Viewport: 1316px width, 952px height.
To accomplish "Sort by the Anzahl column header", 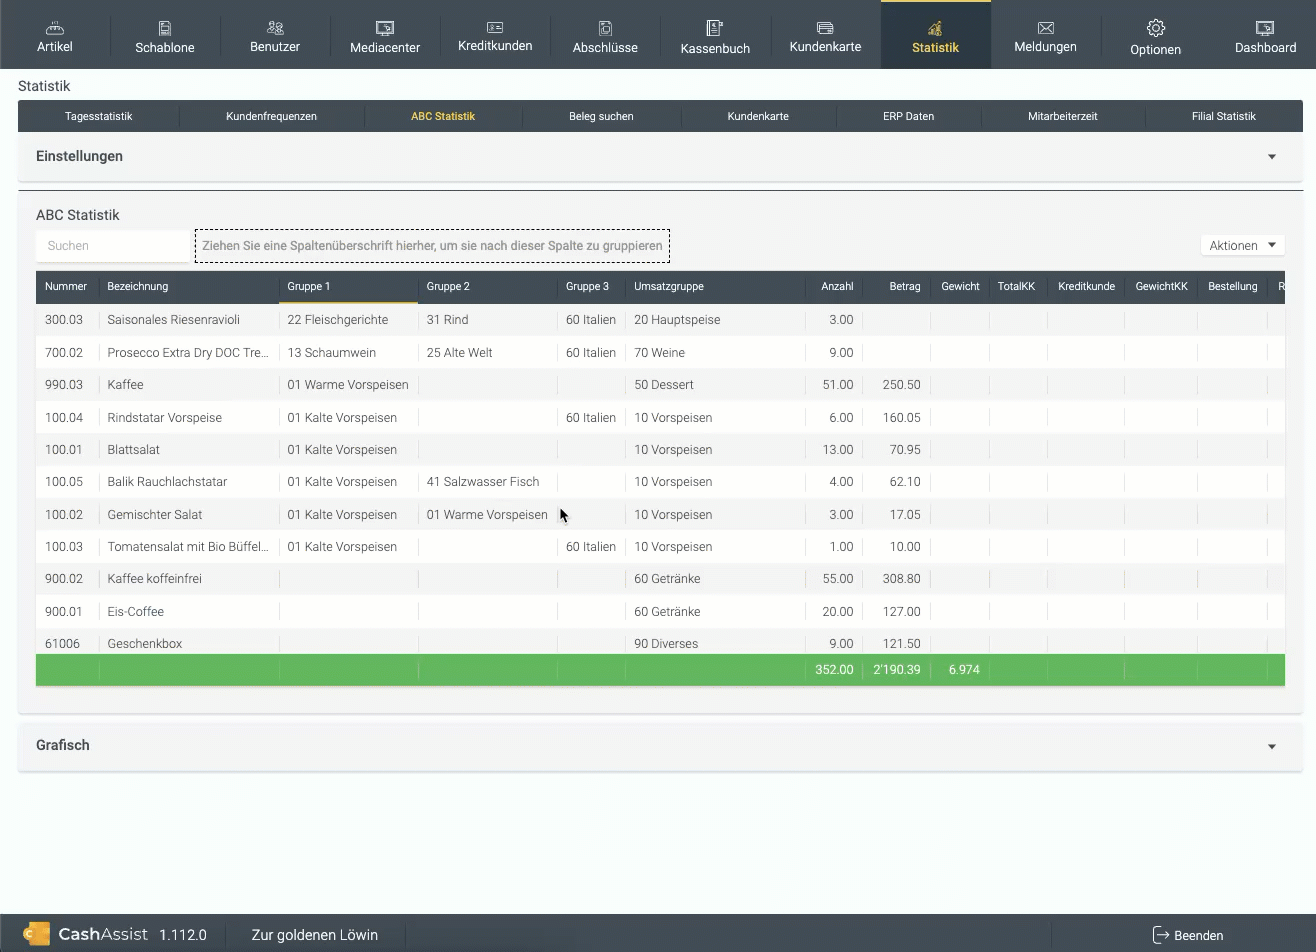I will tap(834, 286).
